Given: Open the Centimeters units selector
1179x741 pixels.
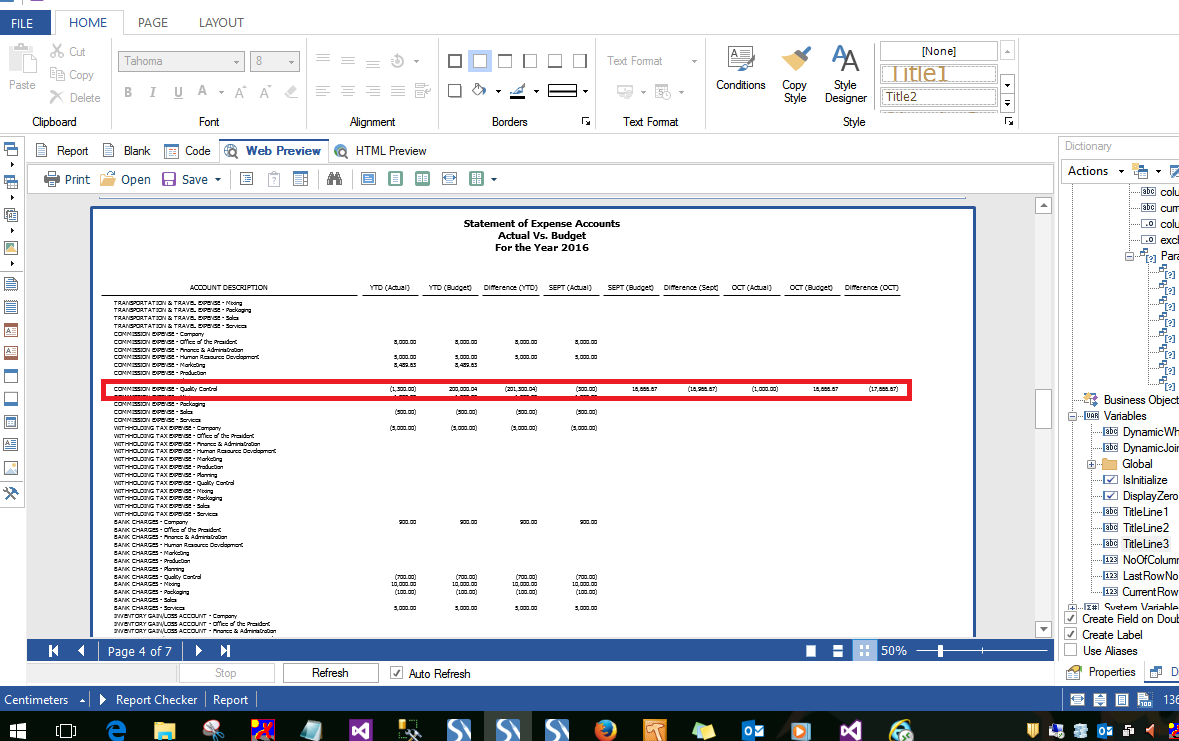Looking at the screenshot, I should [x=44, y=700].
